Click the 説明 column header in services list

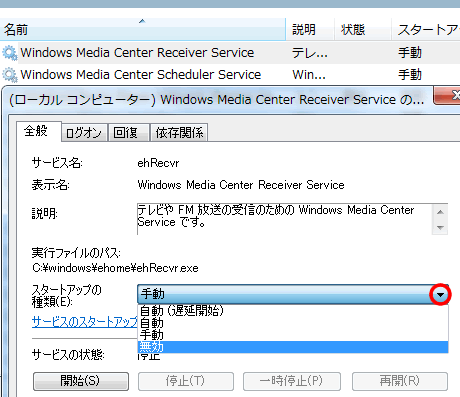pyautogui.click(x=310, y=30)
